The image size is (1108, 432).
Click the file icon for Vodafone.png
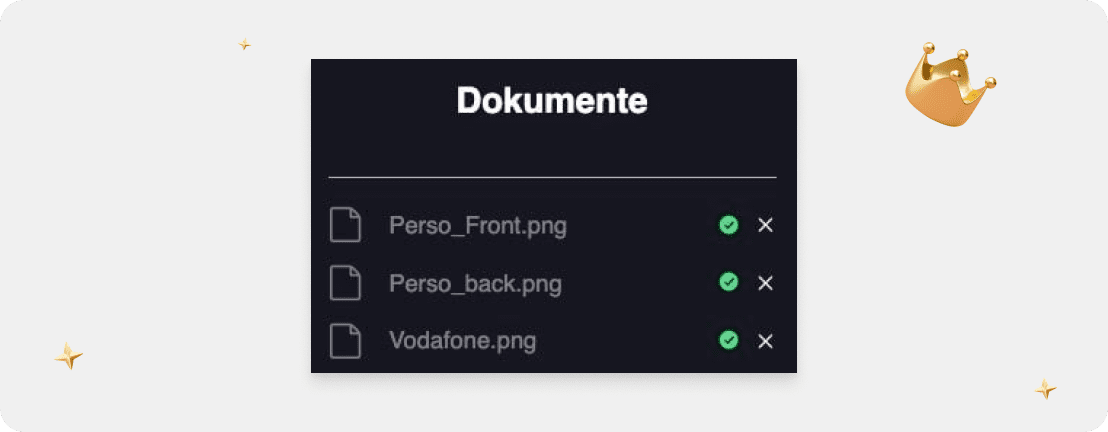coord(345,341)
